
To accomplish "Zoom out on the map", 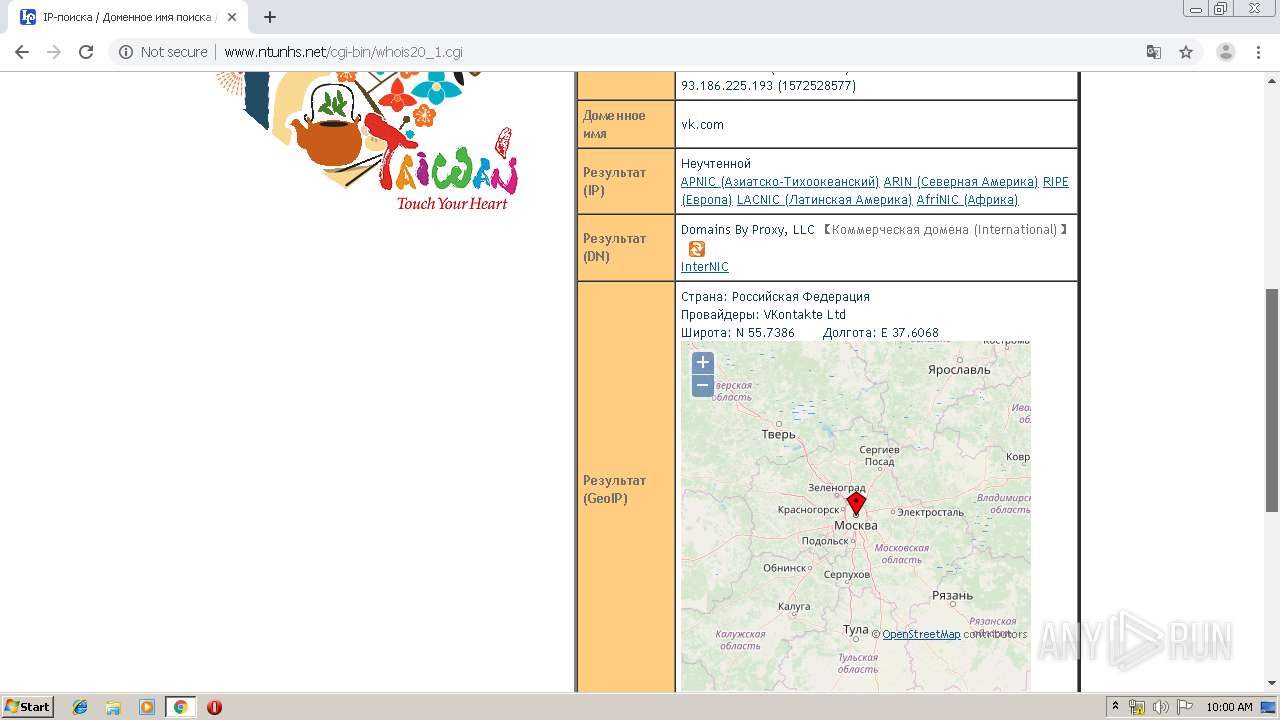I will [x=703, y=386].
